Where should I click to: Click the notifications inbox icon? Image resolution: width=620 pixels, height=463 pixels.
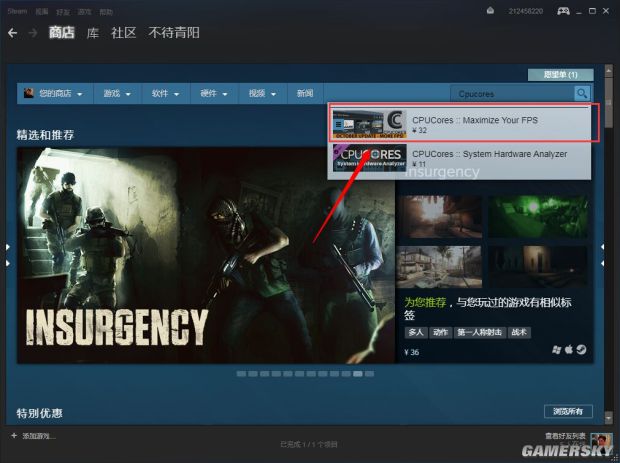(490, 10)
